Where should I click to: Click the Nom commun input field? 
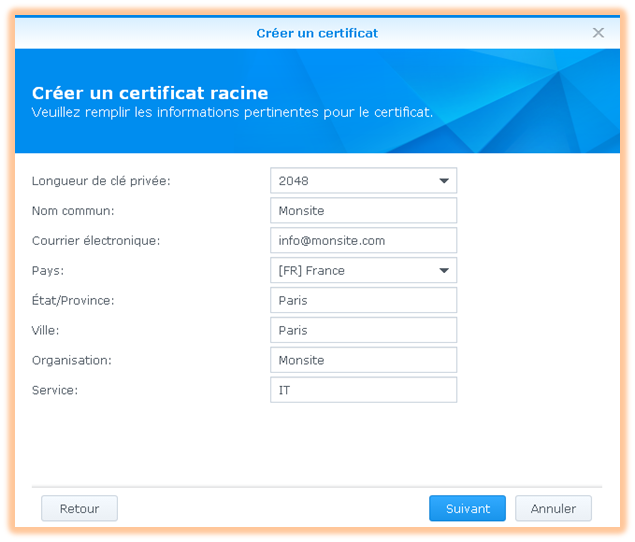(363, 210)
